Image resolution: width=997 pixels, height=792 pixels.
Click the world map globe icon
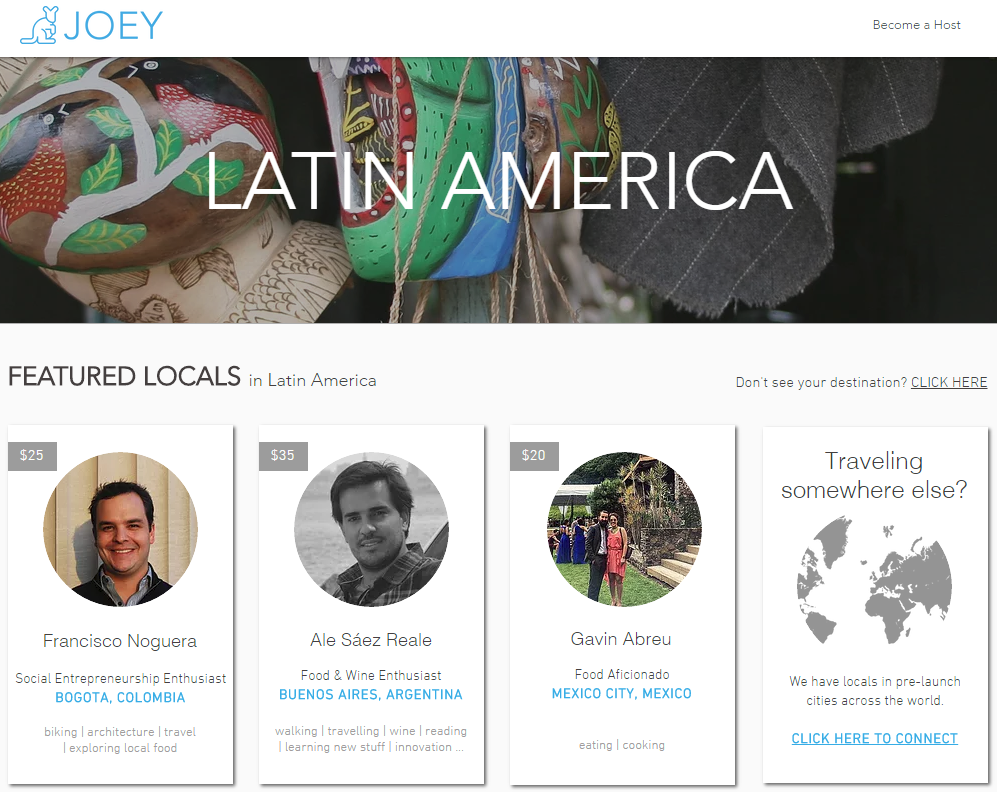[873, 580]
